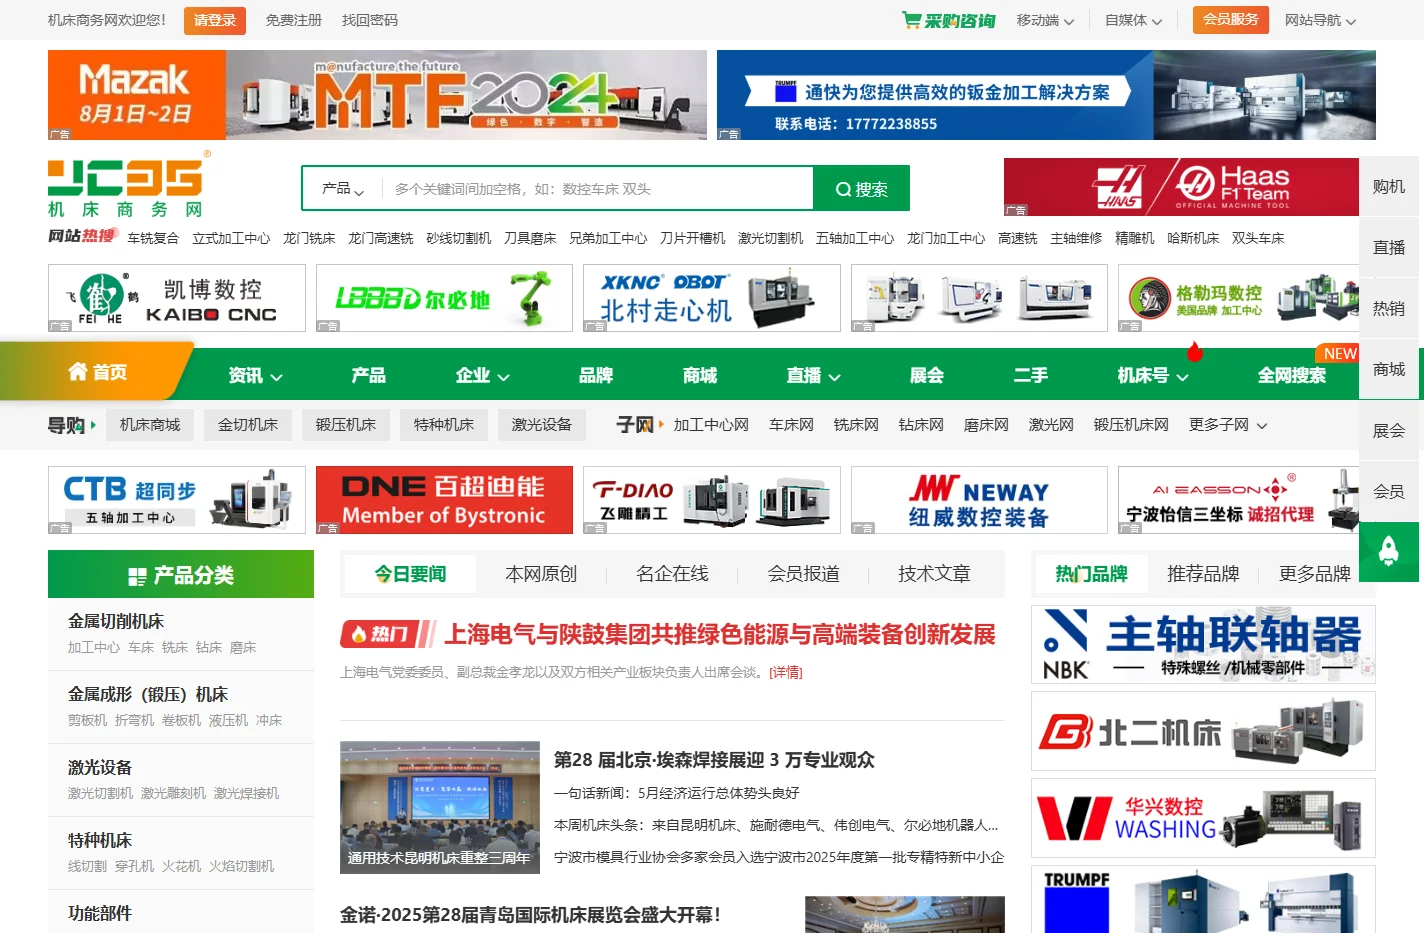Click the 激光设备 guide button
The width and height of the screenshot is (1424, 933).
coord(542,425)
